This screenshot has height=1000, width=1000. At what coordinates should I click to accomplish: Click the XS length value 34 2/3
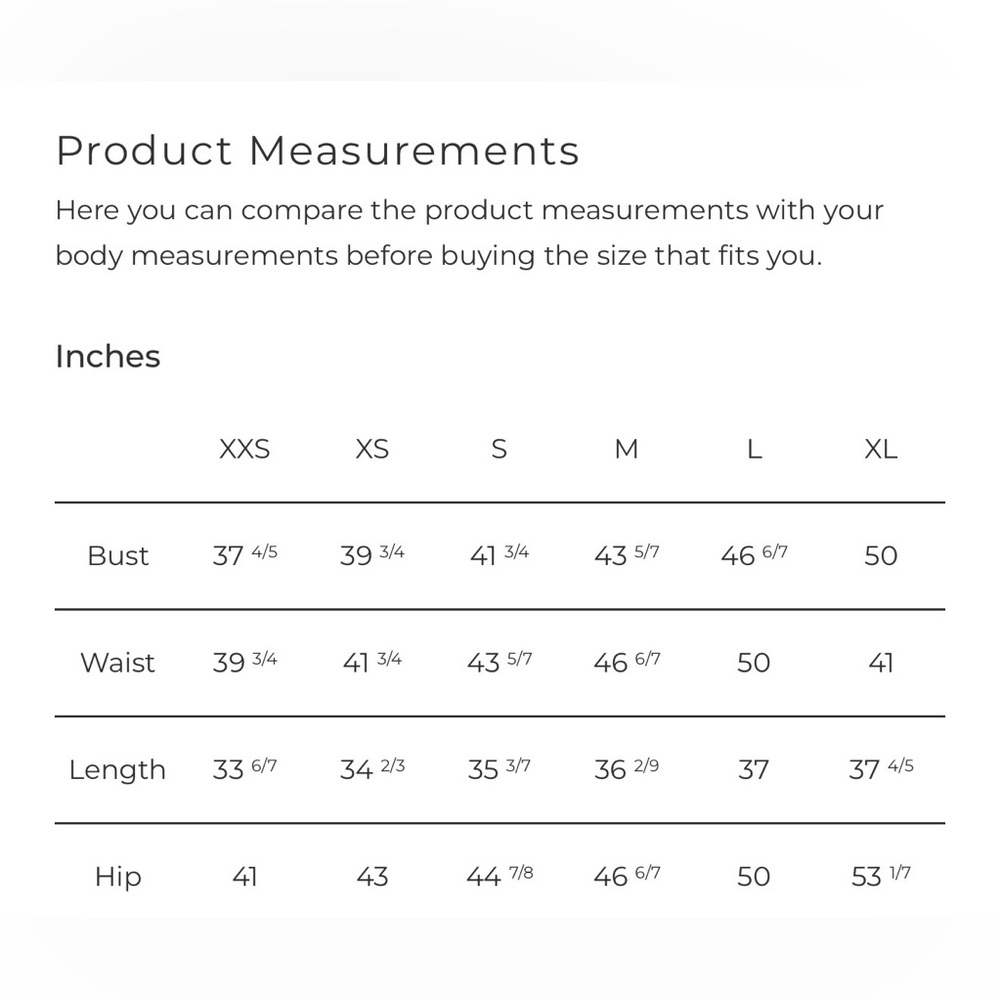(372, 769)
